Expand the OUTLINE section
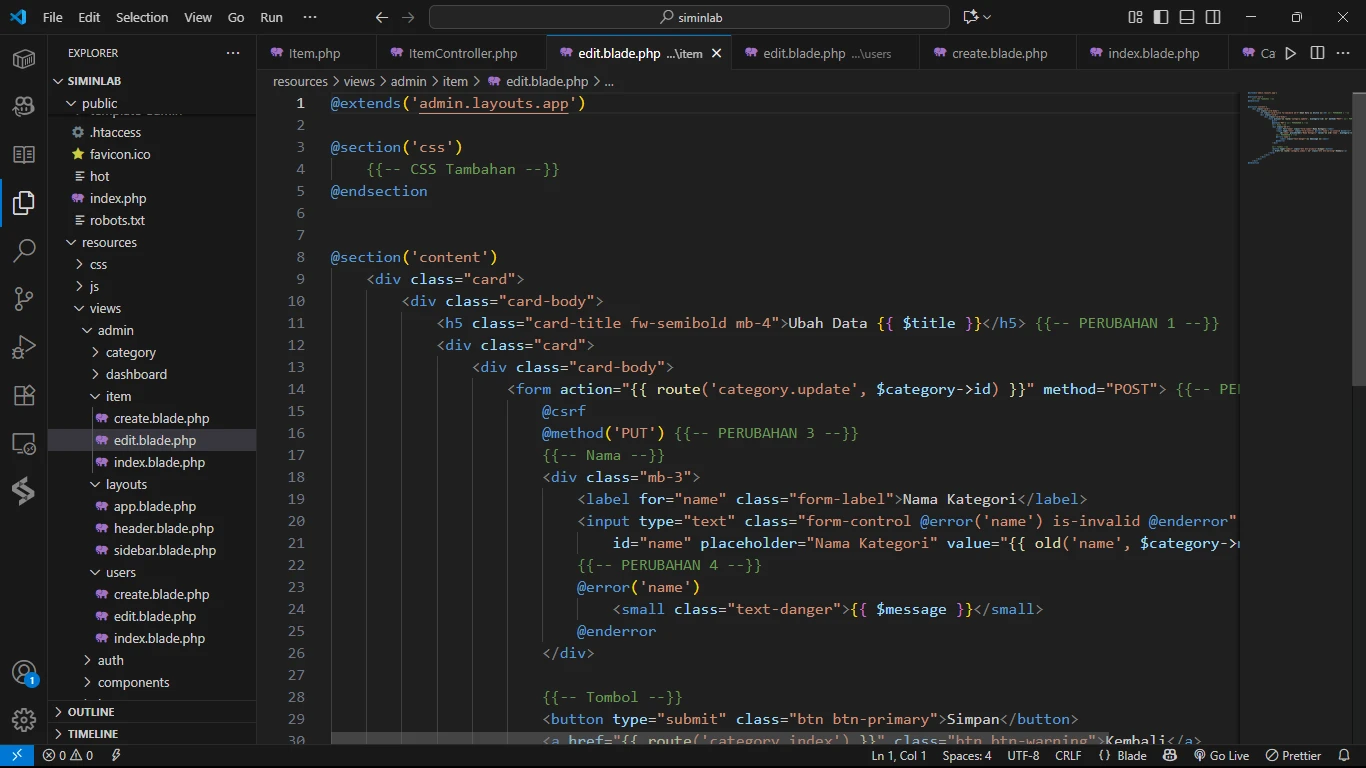Viewport: 1366px width, 768px height. pos(90,712)
